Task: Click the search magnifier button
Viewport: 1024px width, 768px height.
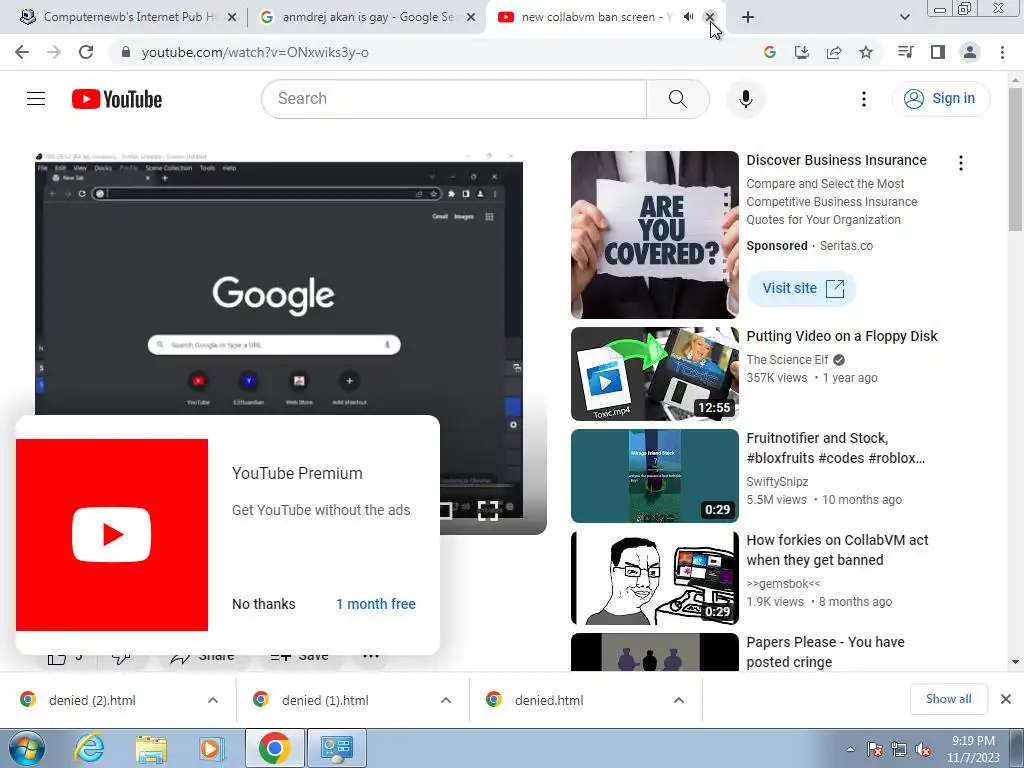Action: (x=677, y=99)
